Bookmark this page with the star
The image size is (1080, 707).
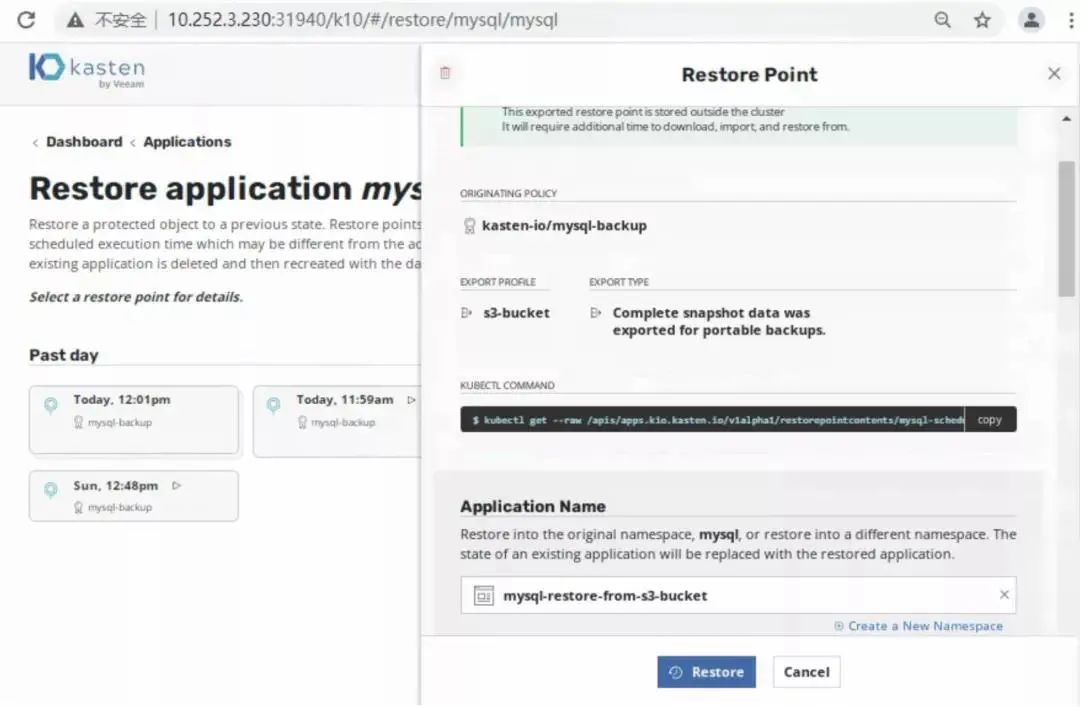coord(982,20)
